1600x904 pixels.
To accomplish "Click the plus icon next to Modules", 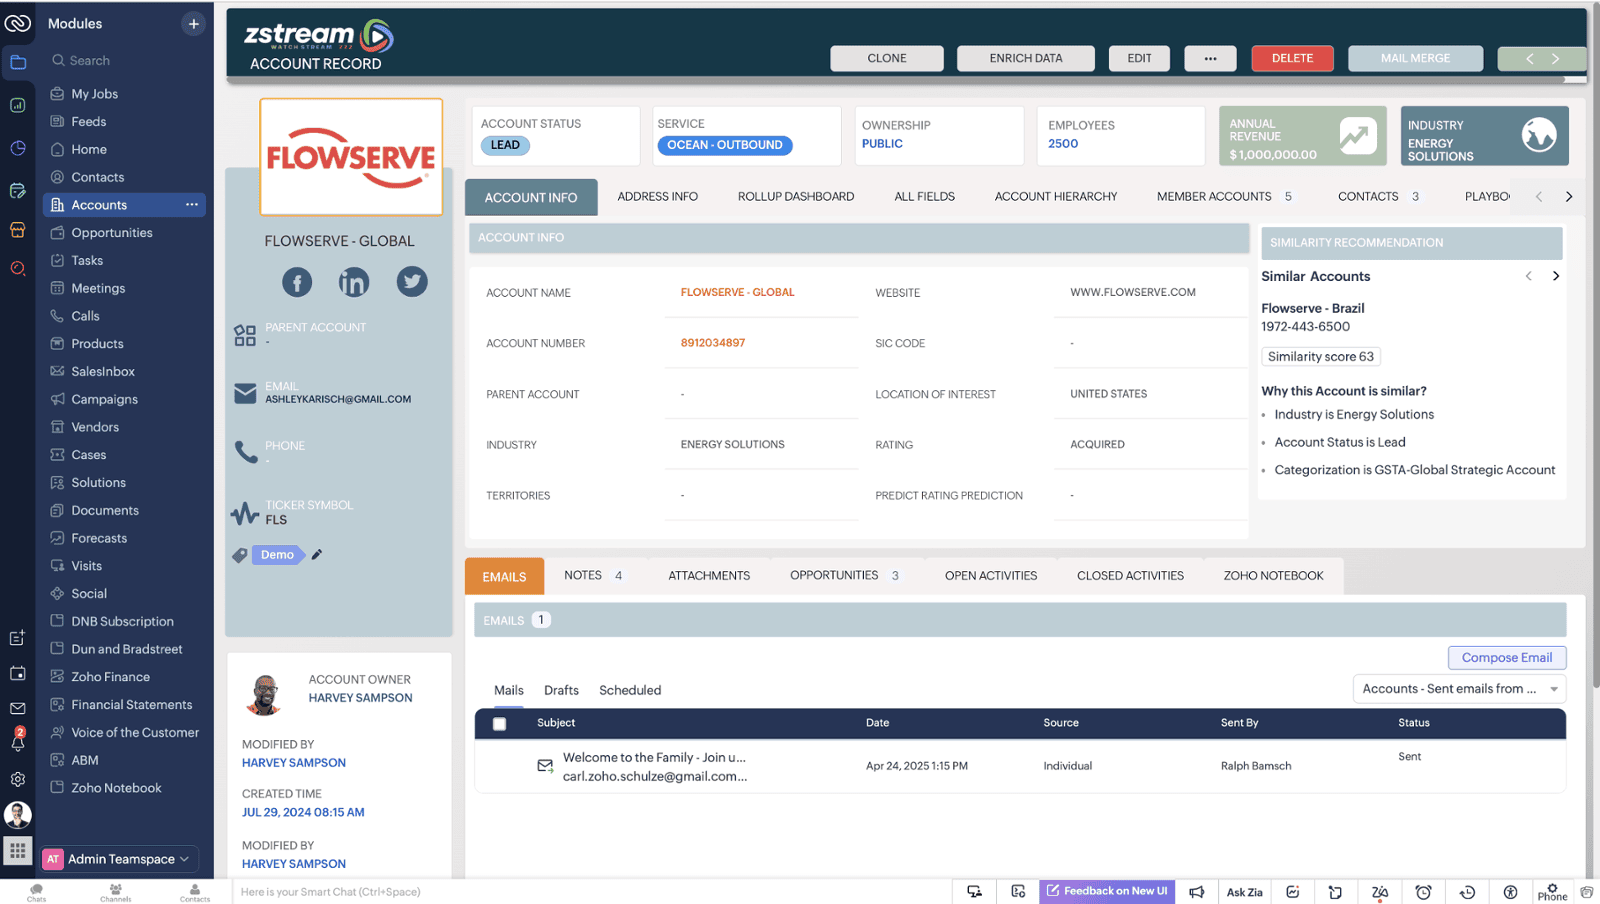I will 194,24.
